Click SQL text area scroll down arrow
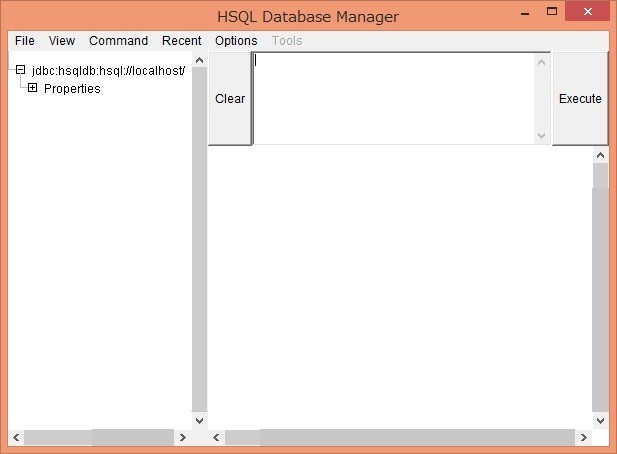This screenshot has width=617, height=454. pos(541,136)
